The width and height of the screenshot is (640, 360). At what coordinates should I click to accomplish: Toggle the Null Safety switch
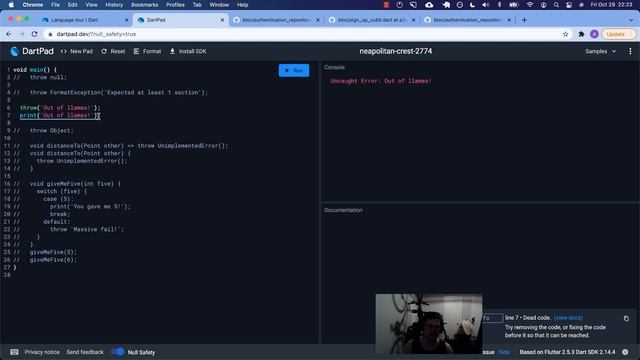(x=118, y=352)
